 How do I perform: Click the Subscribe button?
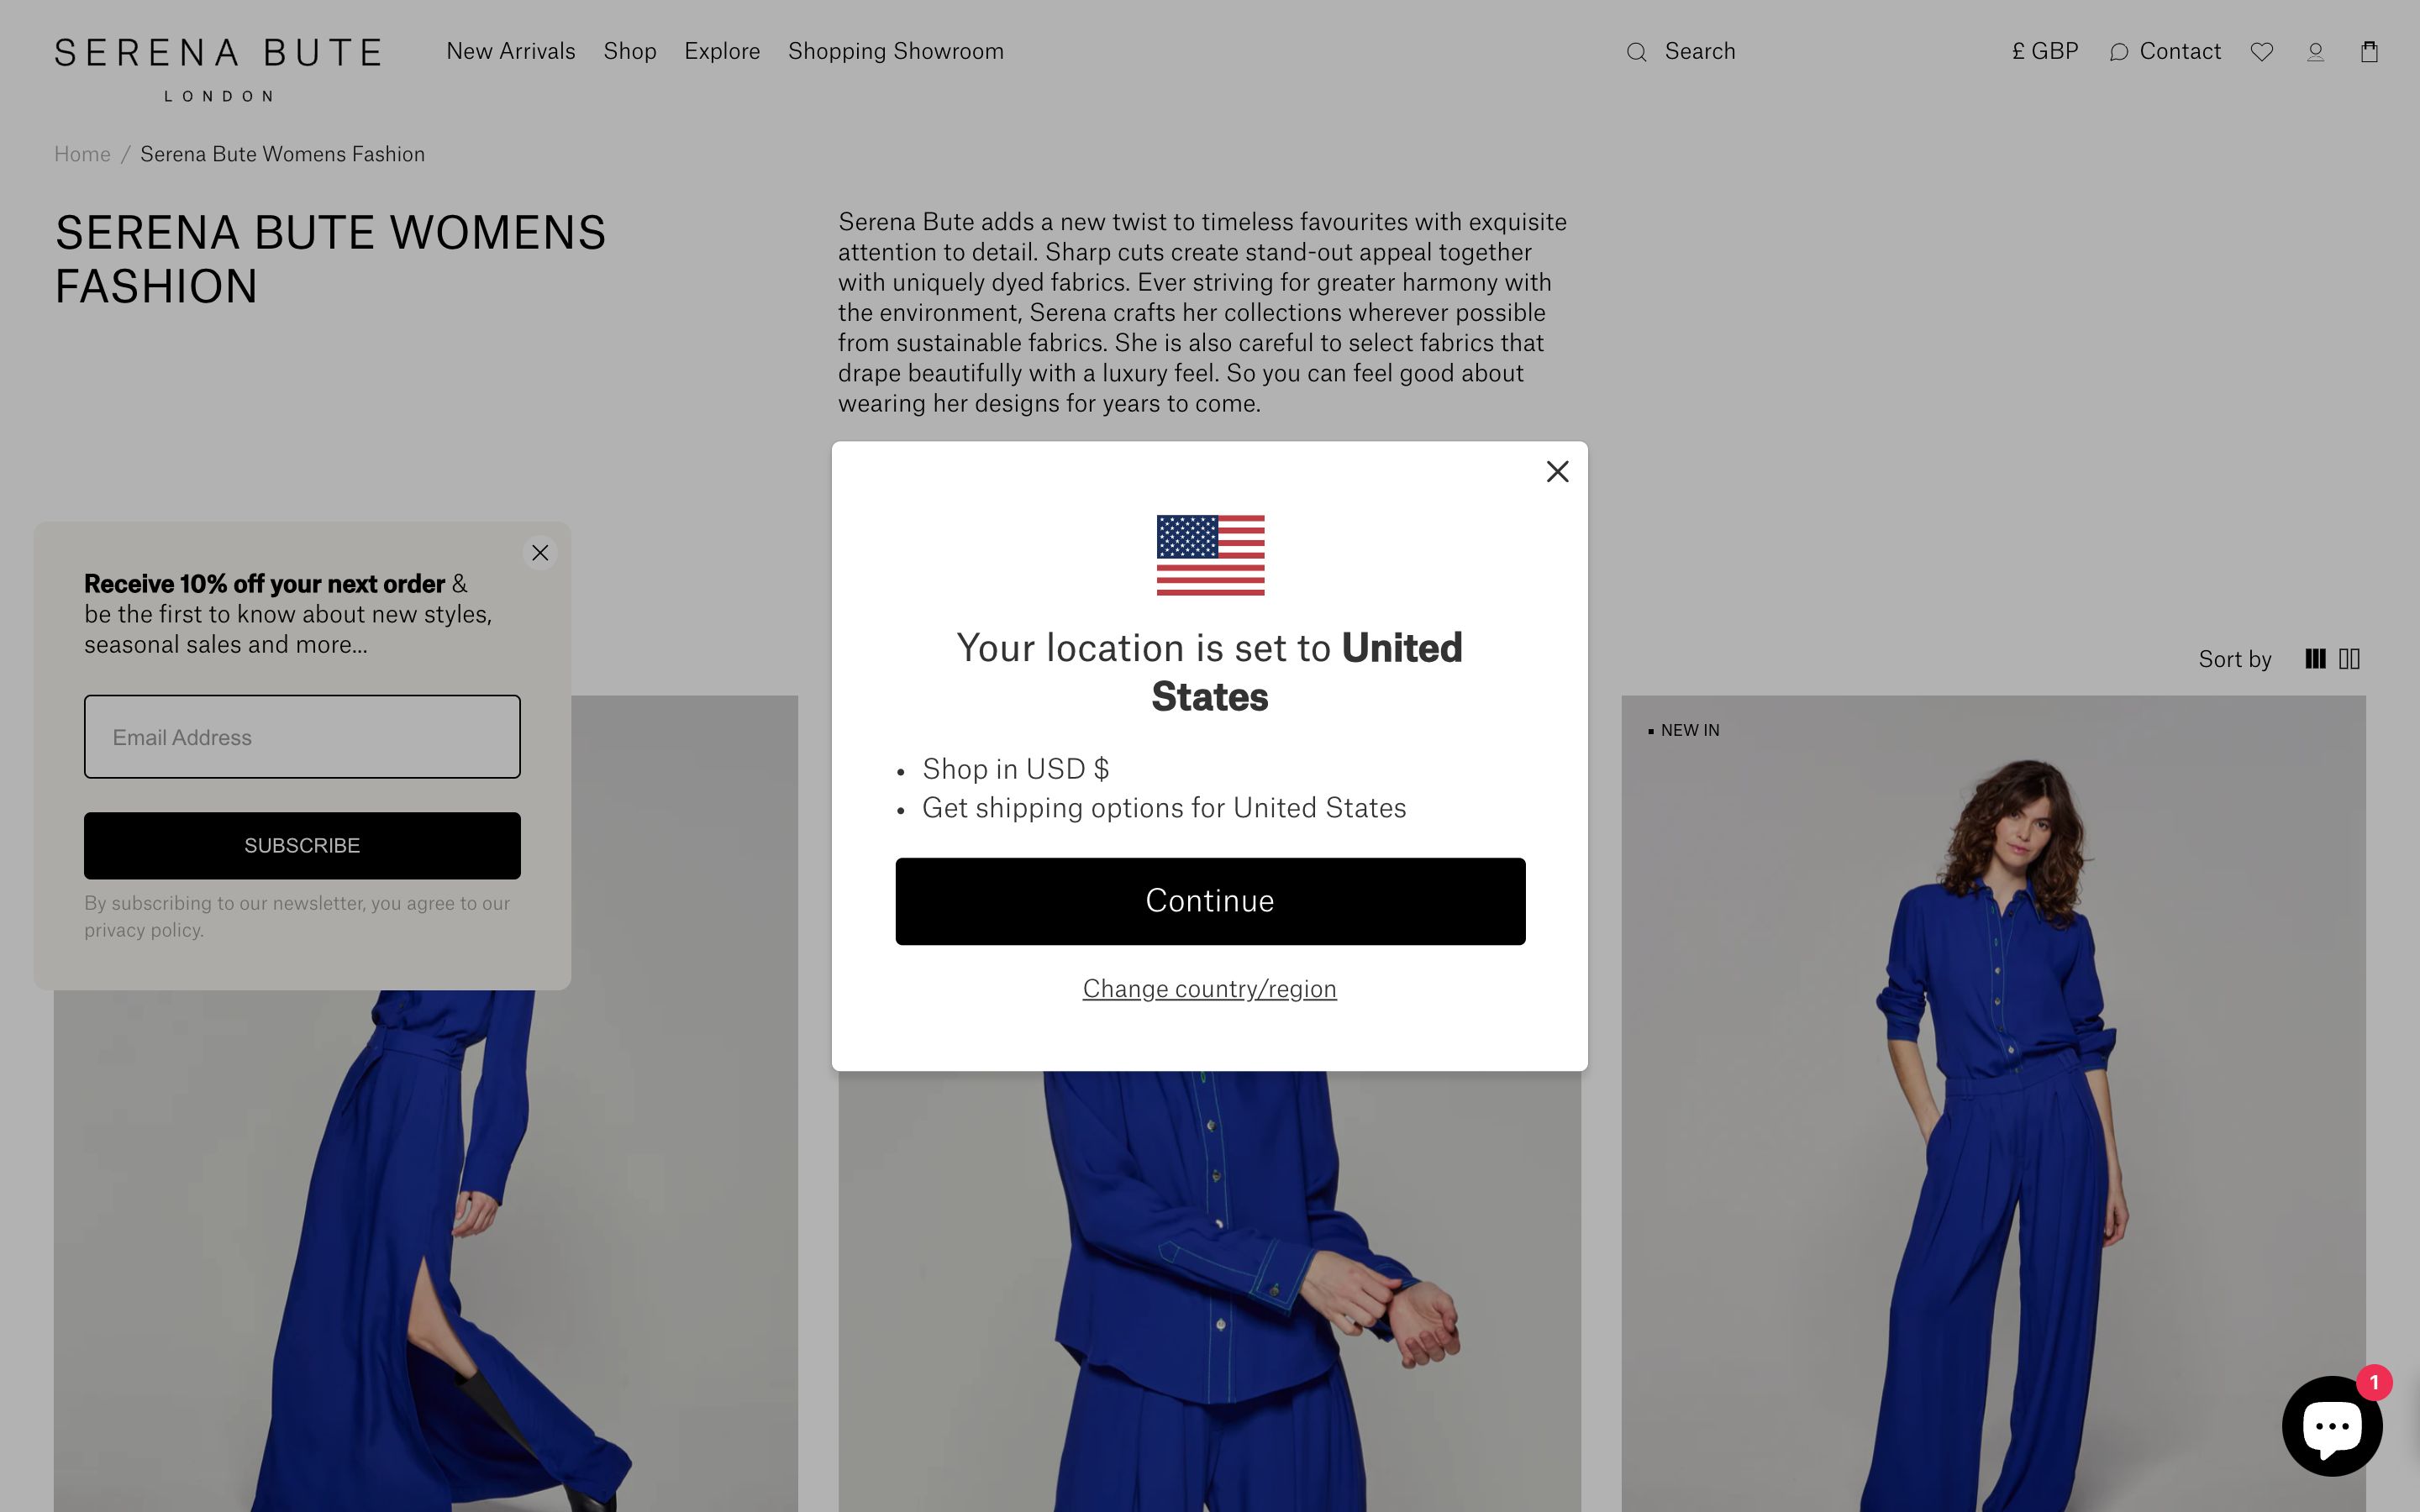tap(302, 846)
